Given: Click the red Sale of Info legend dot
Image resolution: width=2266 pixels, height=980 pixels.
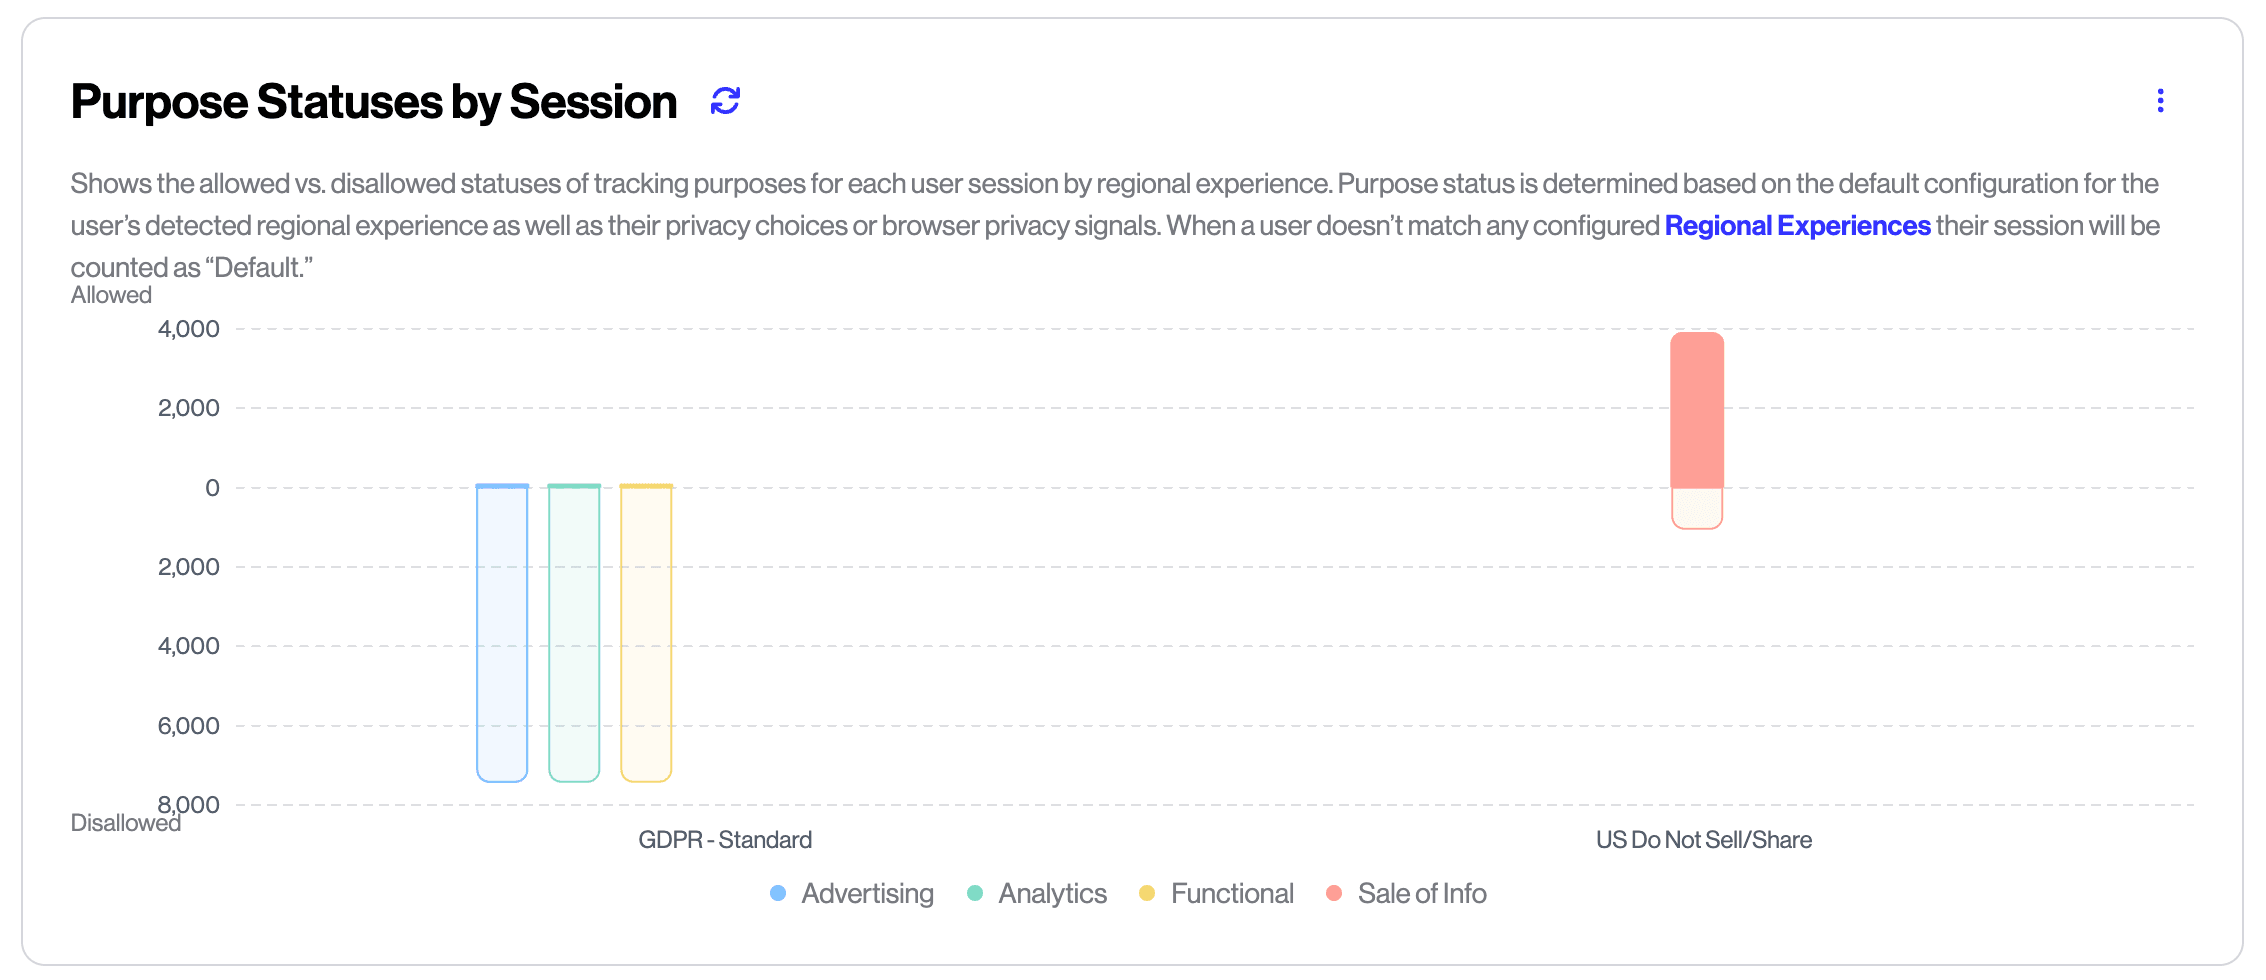Looking at the screenshot, I should pos(1334,893).
